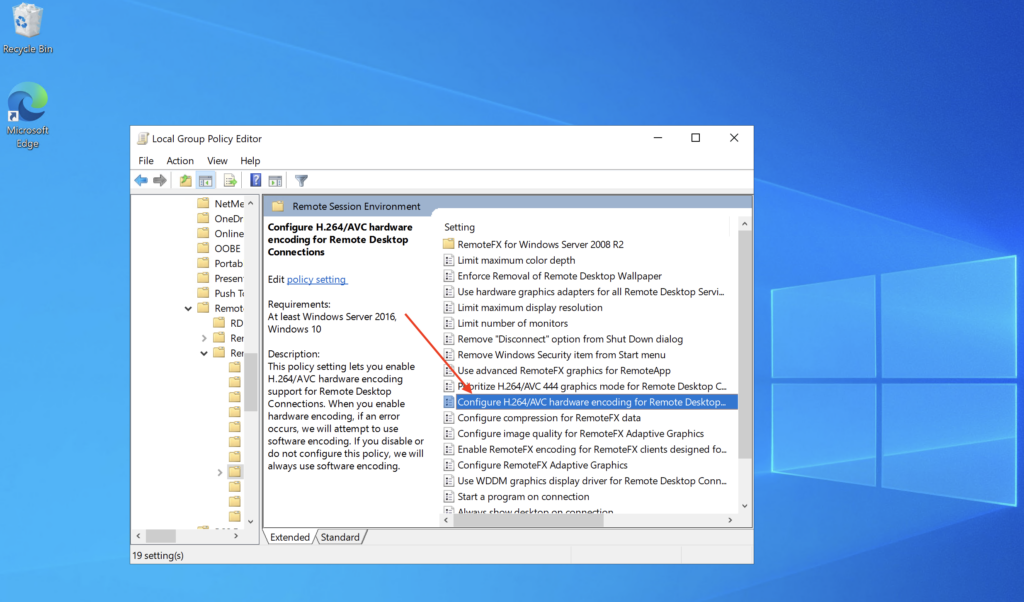
Task: Select Configure image quality for RemoteFX Adaptive Graphics
Action: tap(580, 434)
